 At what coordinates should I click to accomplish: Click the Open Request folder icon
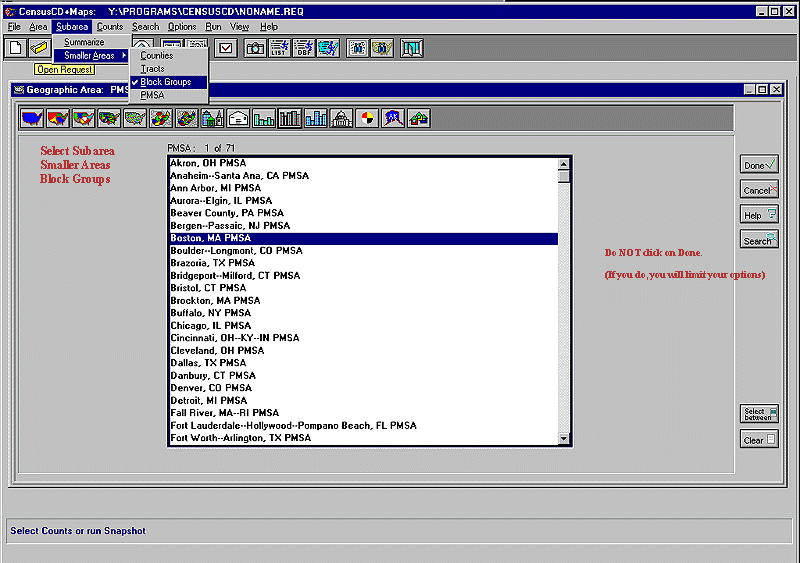coord(39,47)
